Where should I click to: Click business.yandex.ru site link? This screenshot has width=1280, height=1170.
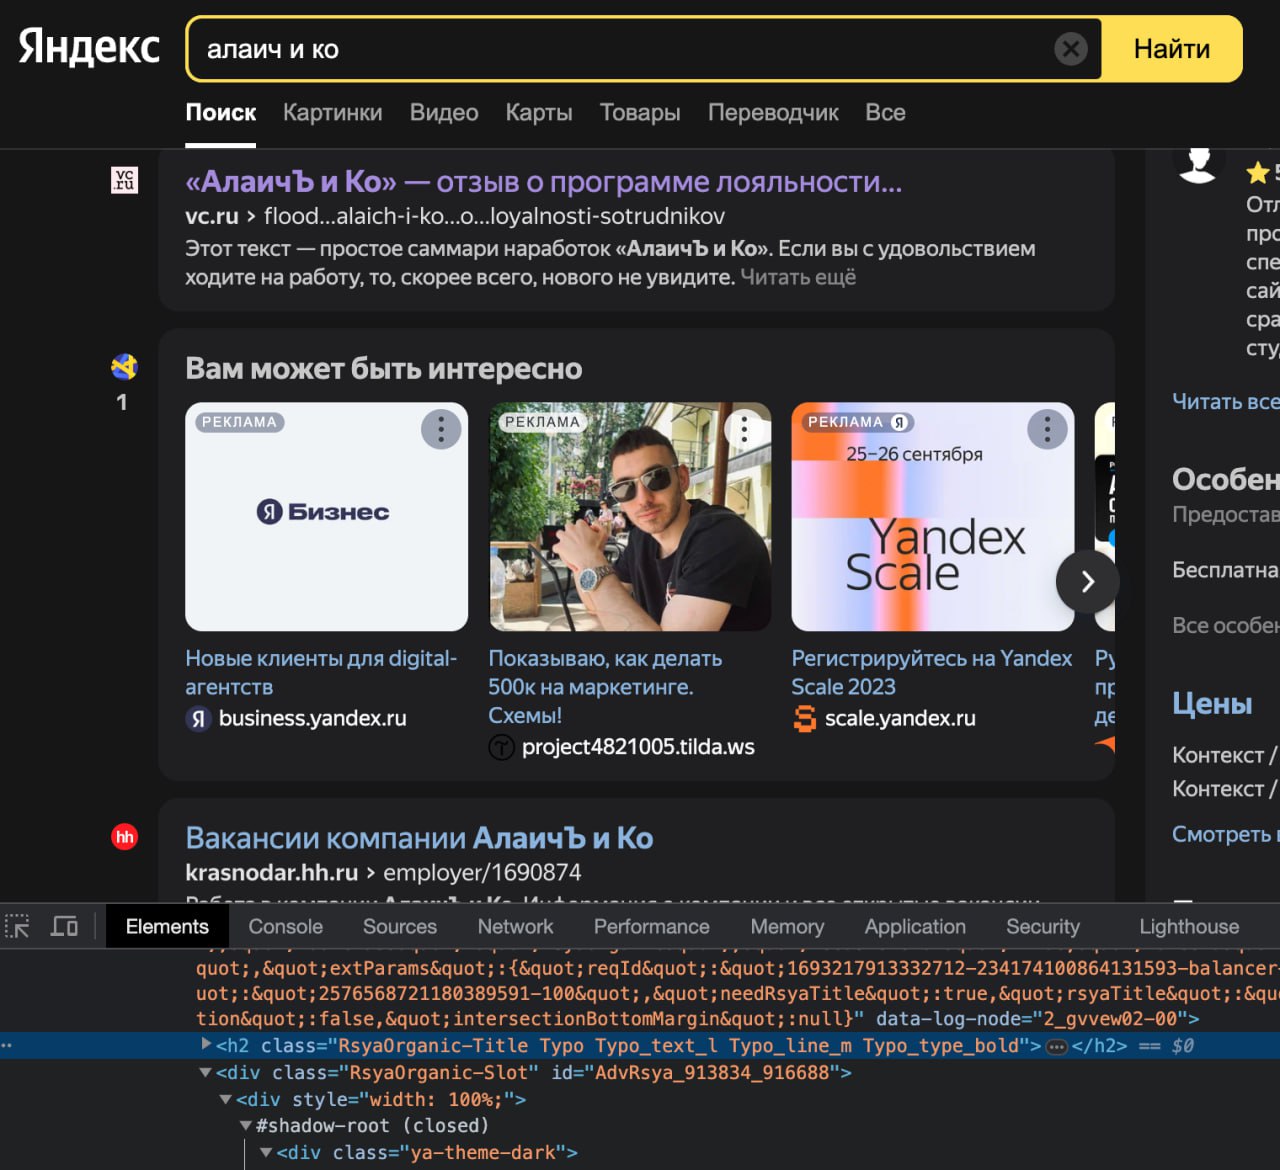[312, 718]
